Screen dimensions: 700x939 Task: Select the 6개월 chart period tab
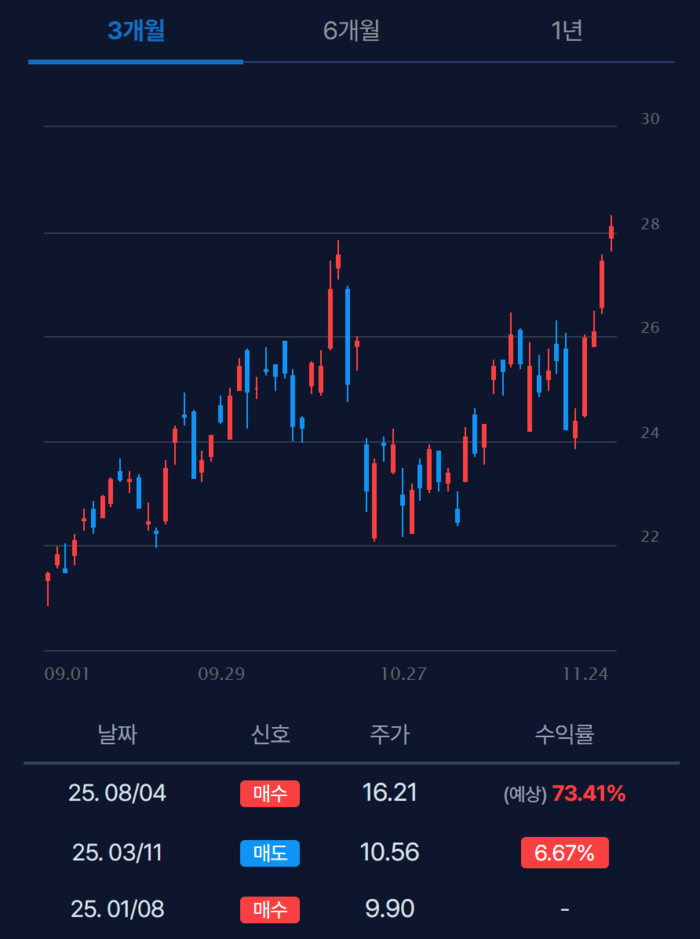352,31
